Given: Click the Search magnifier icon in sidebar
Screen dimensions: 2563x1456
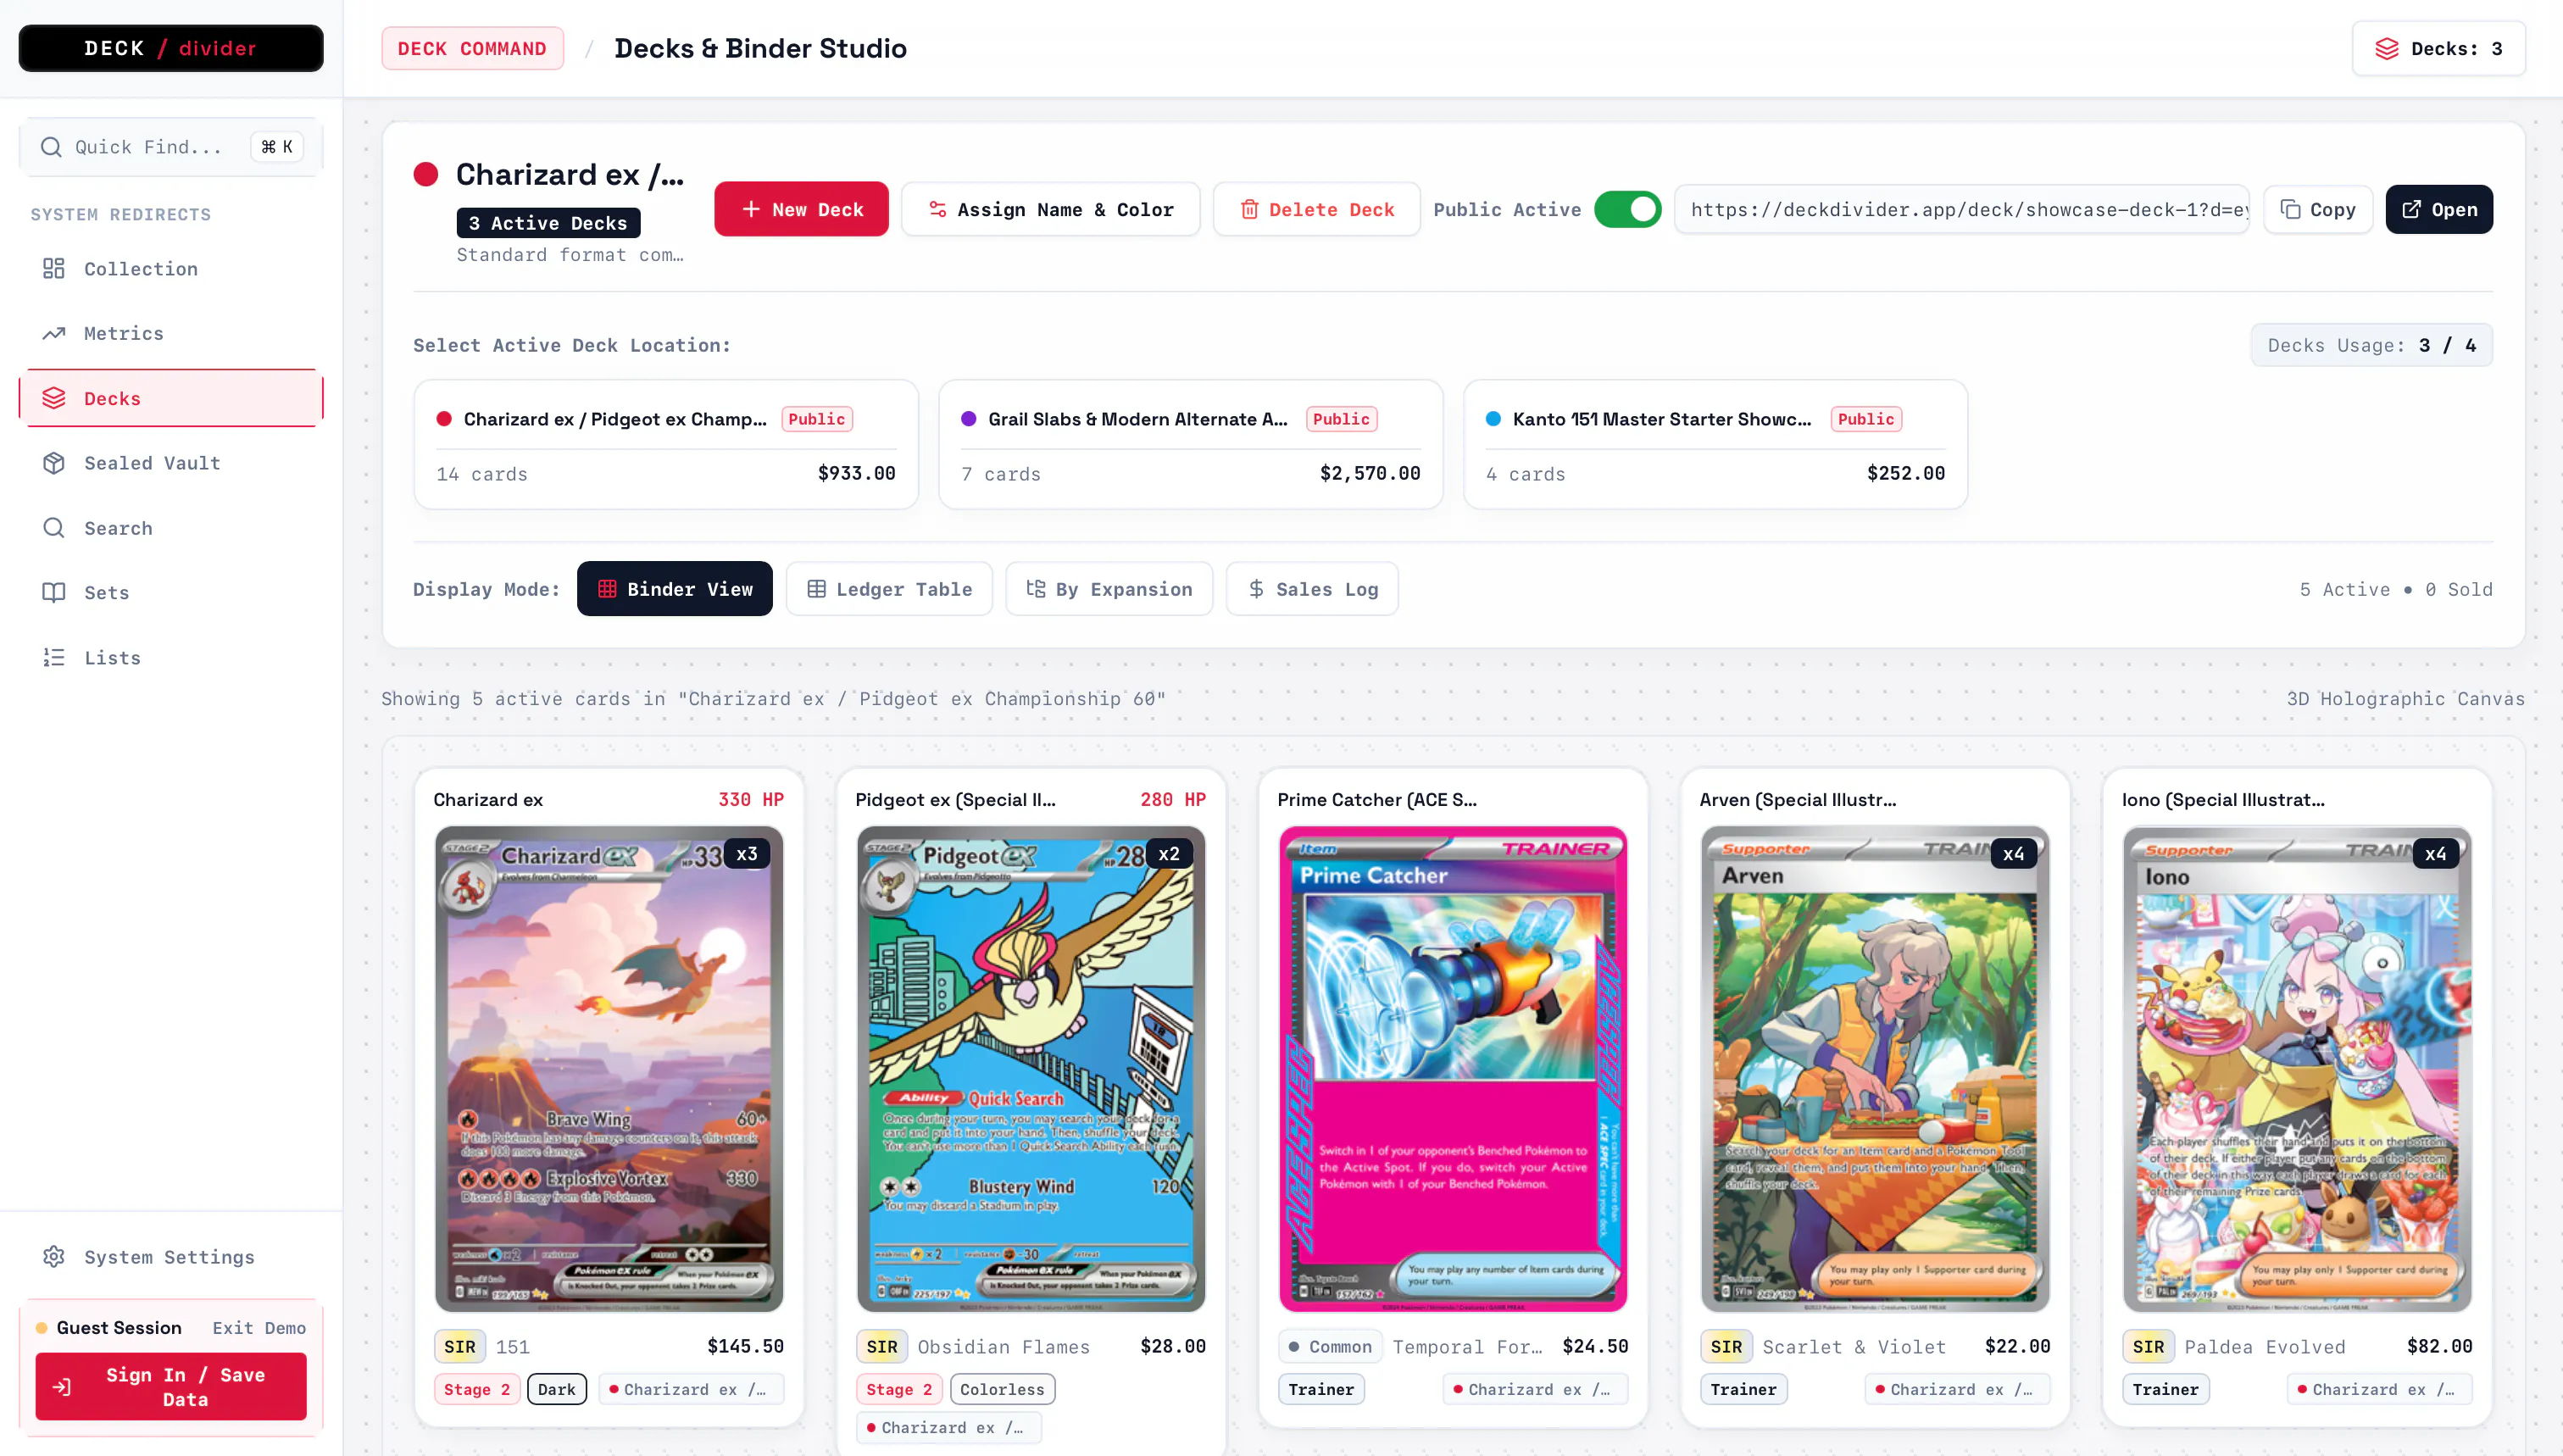Looking at the screenshot, I should 54,528.
